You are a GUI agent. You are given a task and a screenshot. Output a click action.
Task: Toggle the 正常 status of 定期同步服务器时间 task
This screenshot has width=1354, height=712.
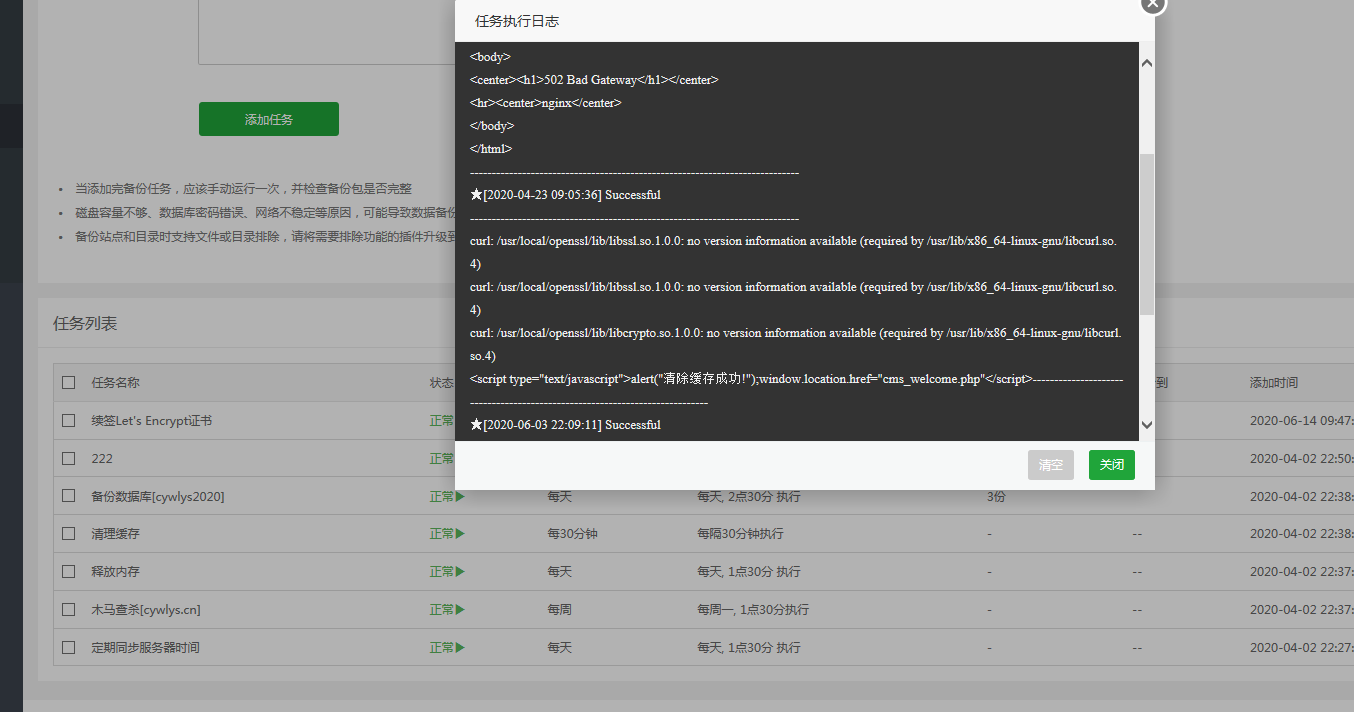tap(447, 648)
